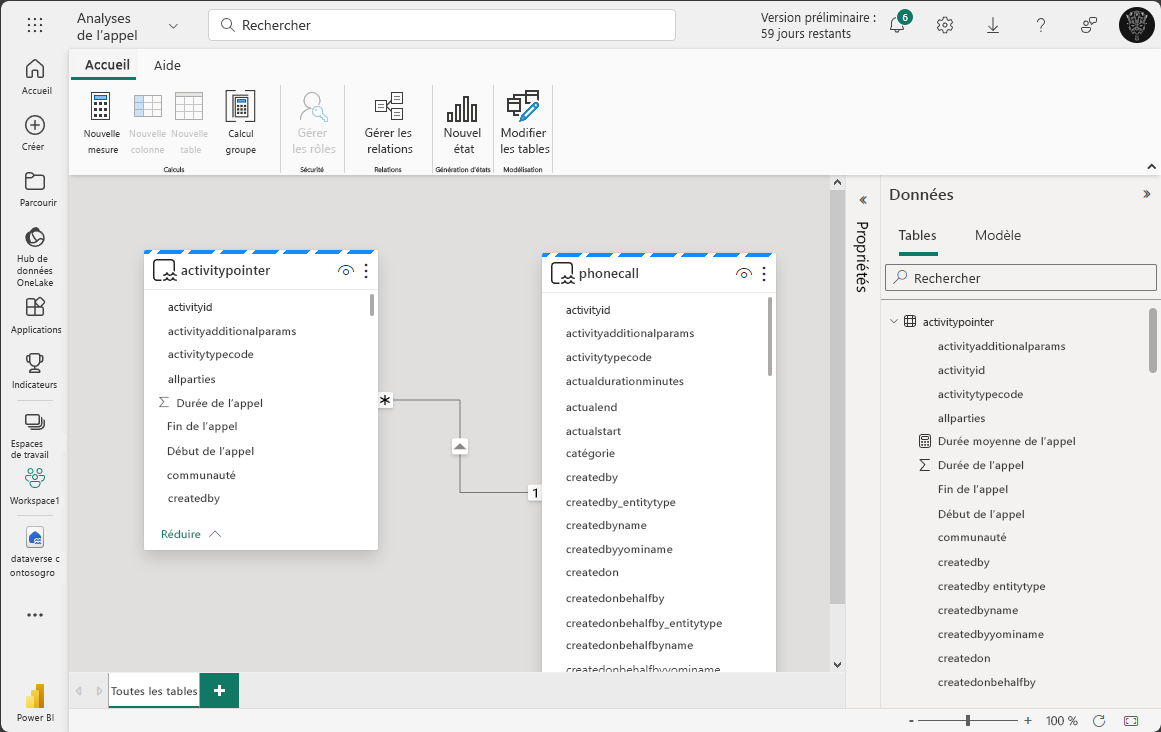Click the zoom out minus button

tap(911, 720)
